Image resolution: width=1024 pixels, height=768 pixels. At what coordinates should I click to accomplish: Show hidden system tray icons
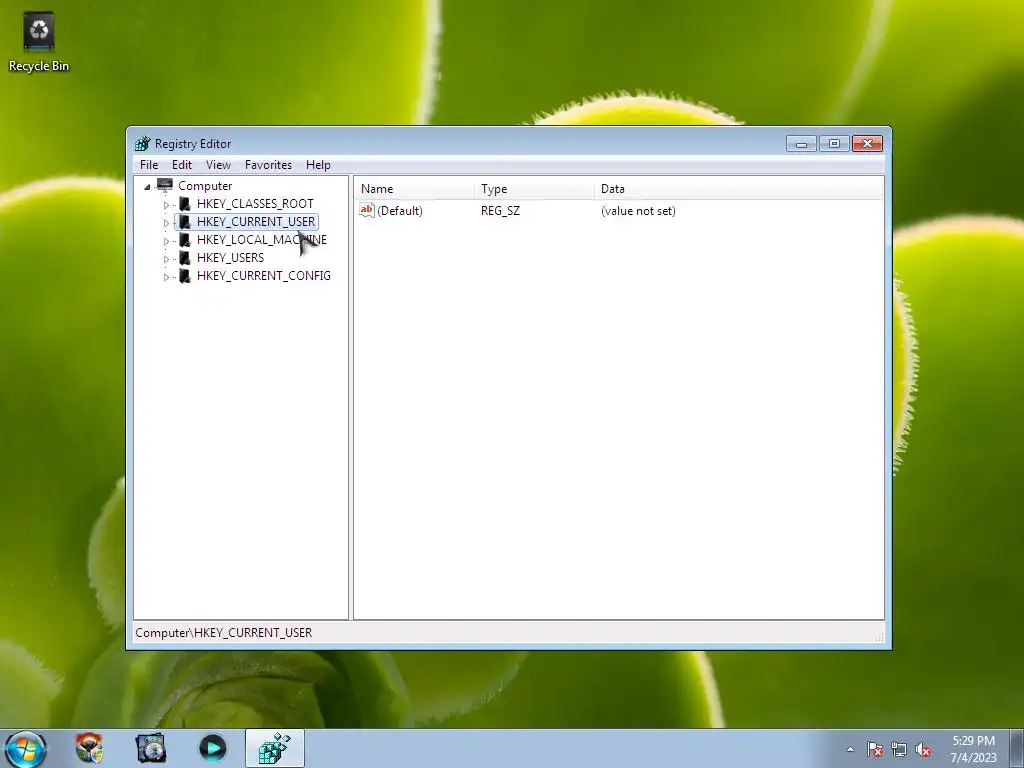click(x=850, y=749)
